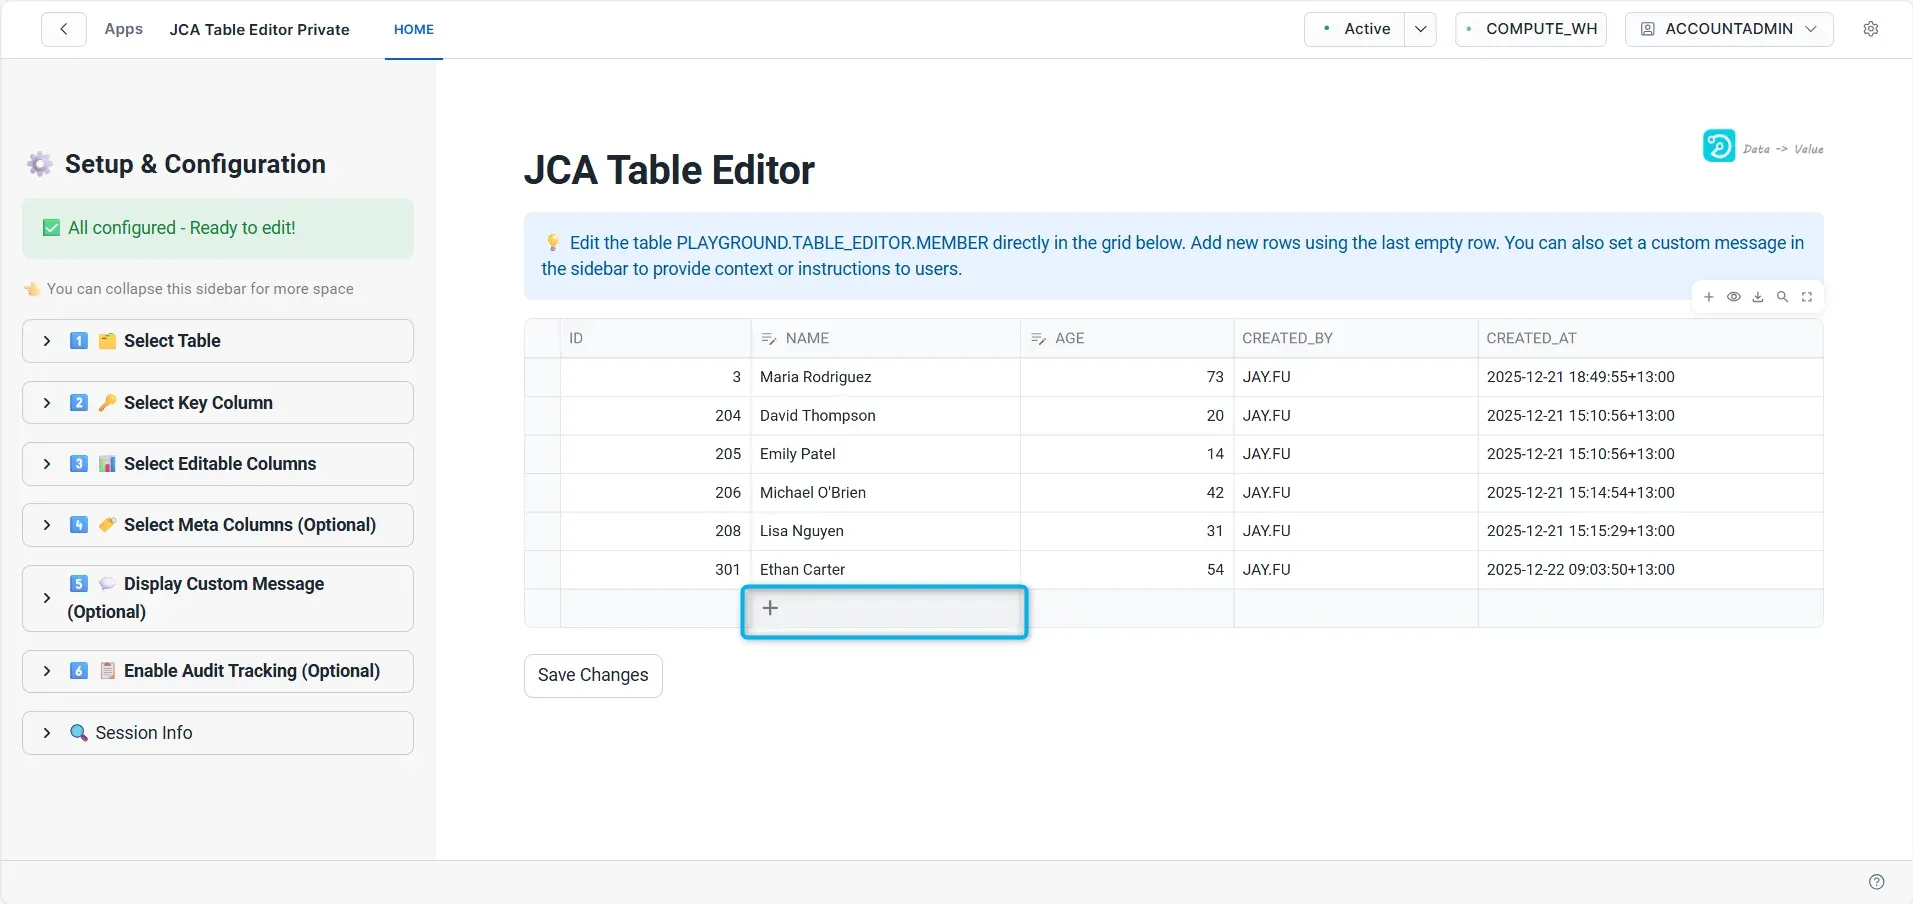Select the COMPUTE_WH warehouse button

(x=1530, y=28)
